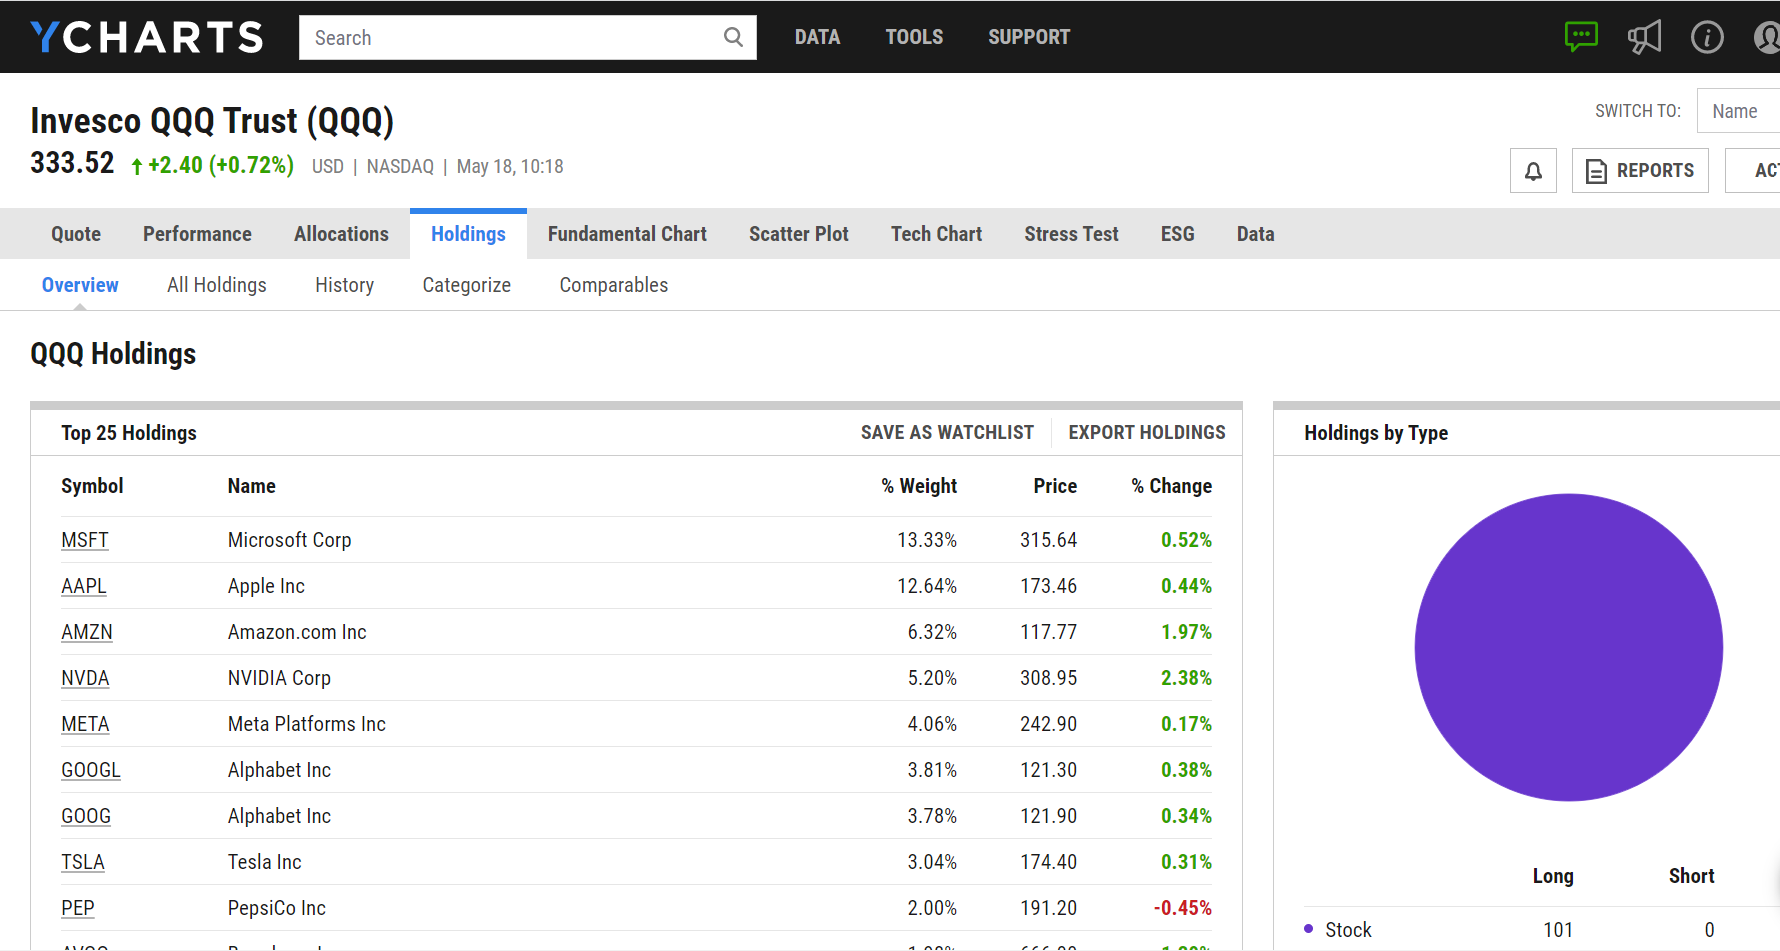The width and height of the screenshot is (1780, 951).
Task: Click Export Holdings link
Action: point(1147,432)
